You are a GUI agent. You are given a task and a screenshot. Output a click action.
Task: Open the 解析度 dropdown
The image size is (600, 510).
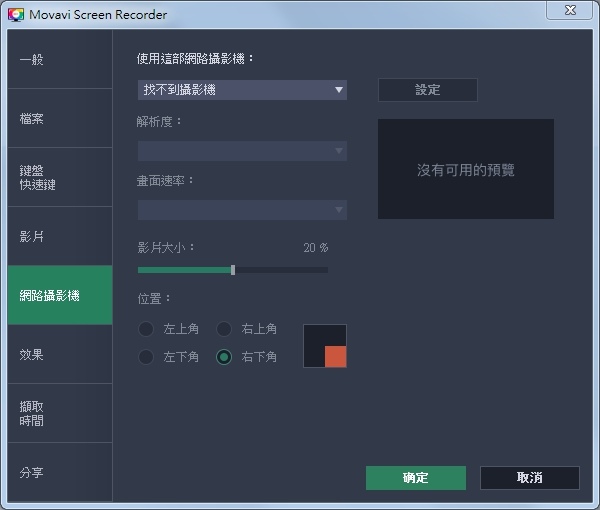pos(242,151)
